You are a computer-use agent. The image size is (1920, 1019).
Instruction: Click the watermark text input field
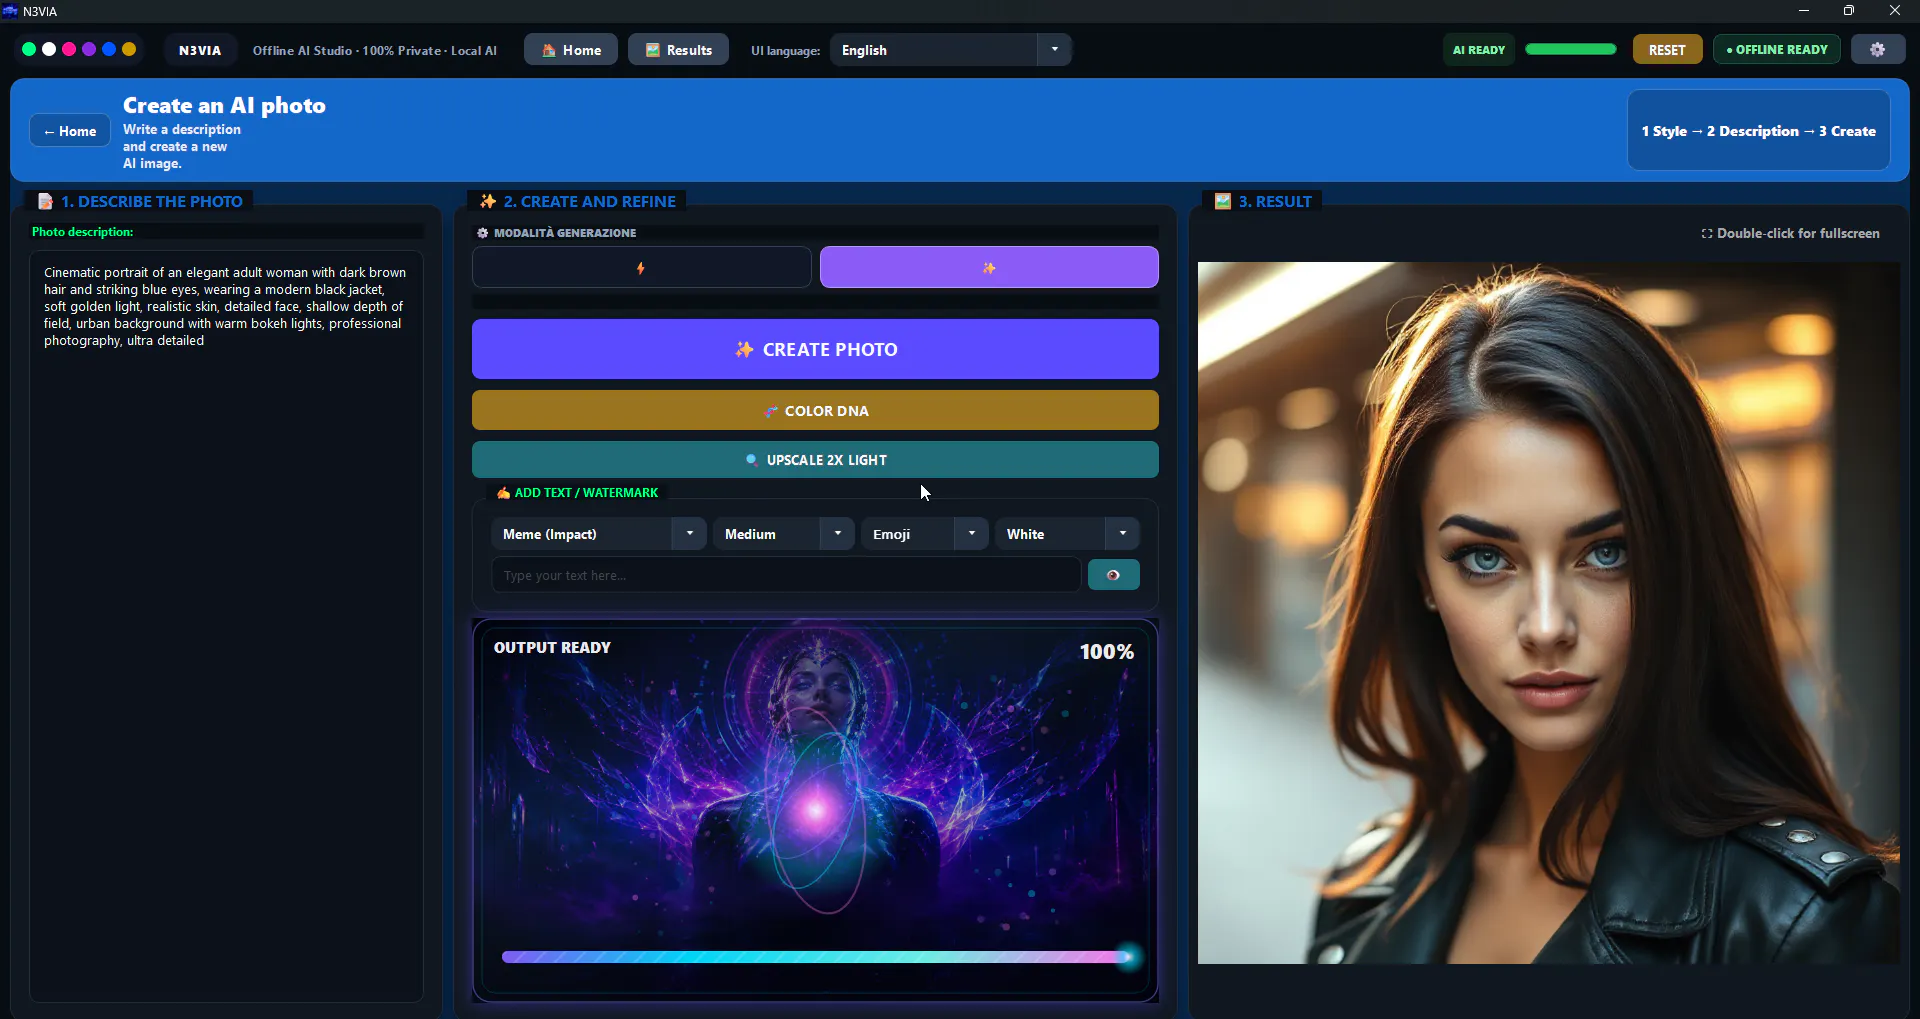[786, 575]
